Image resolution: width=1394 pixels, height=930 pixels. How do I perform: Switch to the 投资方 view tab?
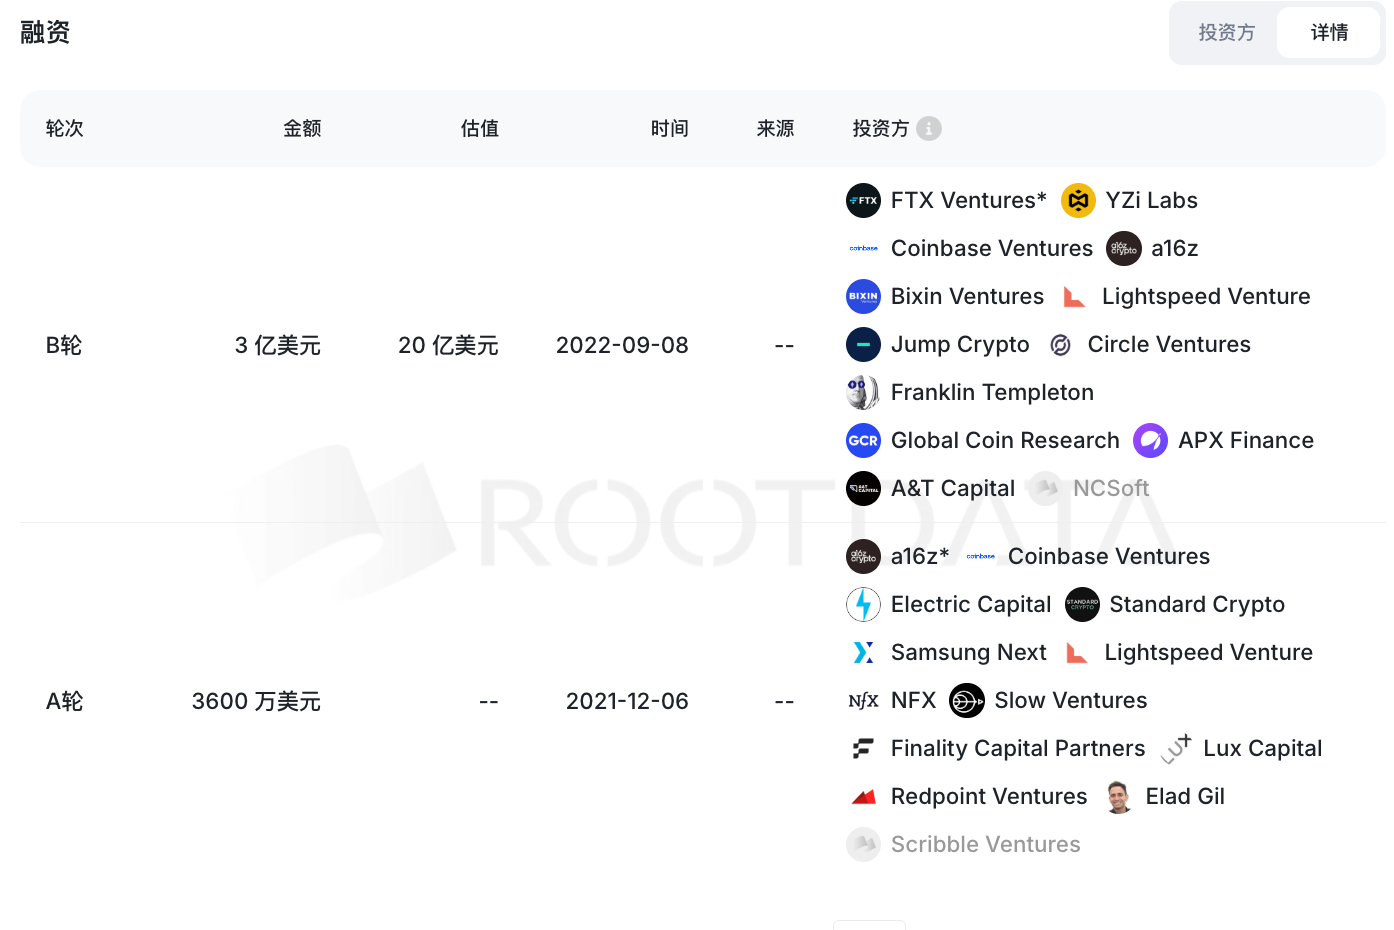point(1226,33)
